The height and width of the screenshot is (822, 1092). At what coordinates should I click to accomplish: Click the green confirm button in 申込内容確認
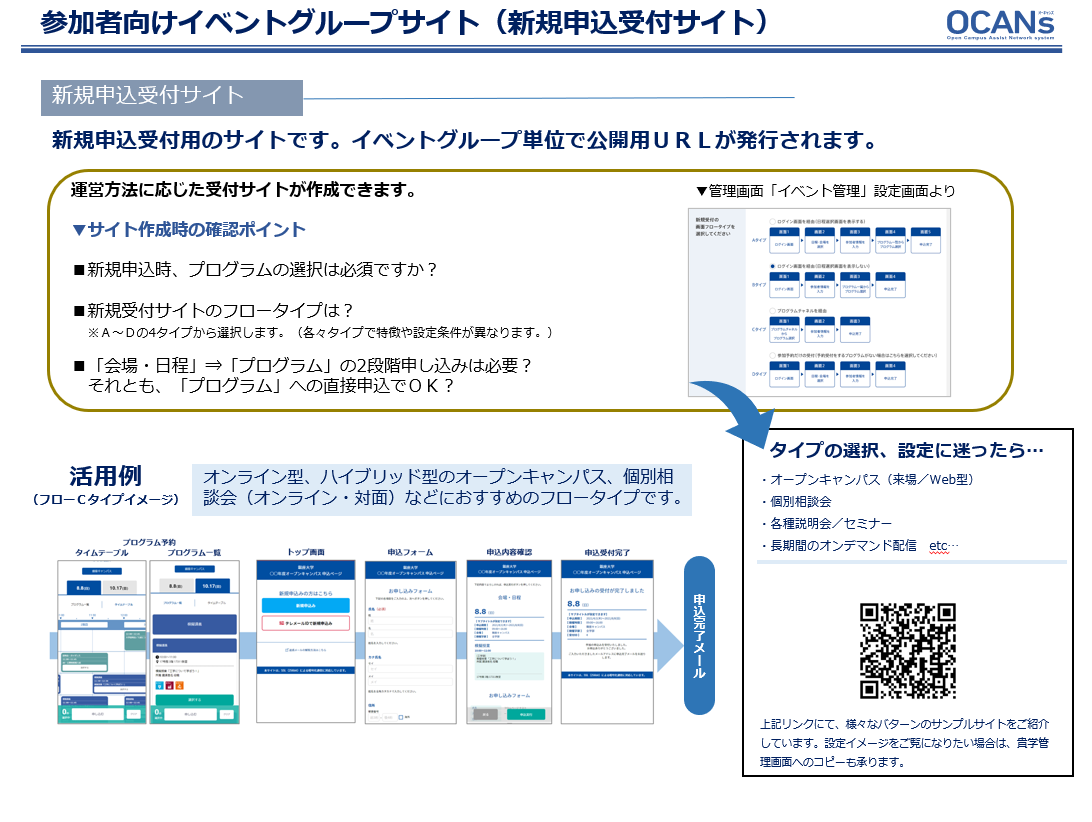(526, 714)
